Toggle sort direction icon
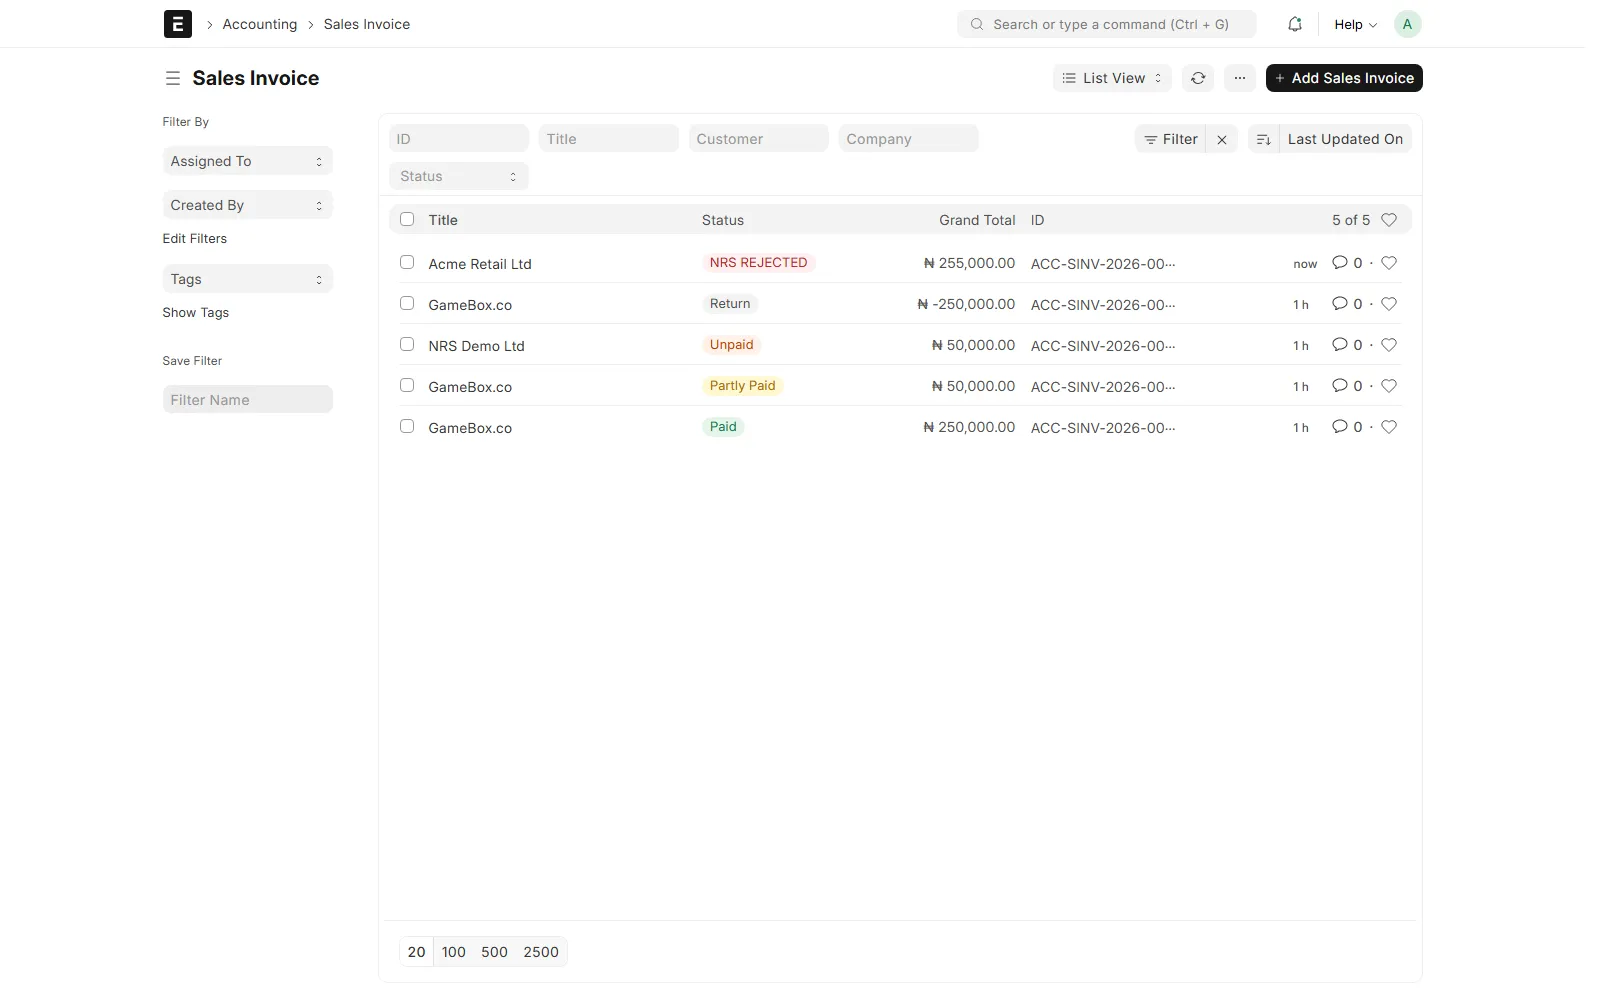 click(1263, 140)
